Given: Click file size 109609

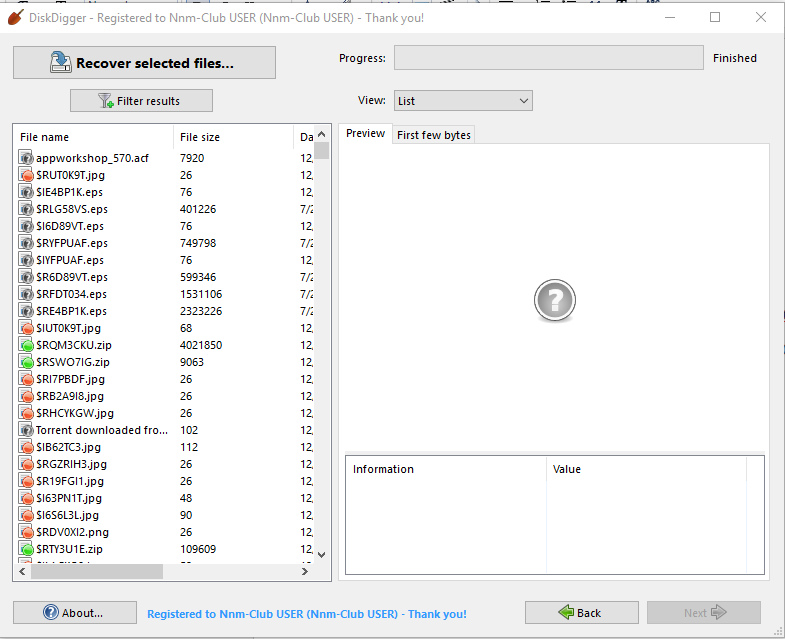Looking at the screenshot, I should coord(198,549).
